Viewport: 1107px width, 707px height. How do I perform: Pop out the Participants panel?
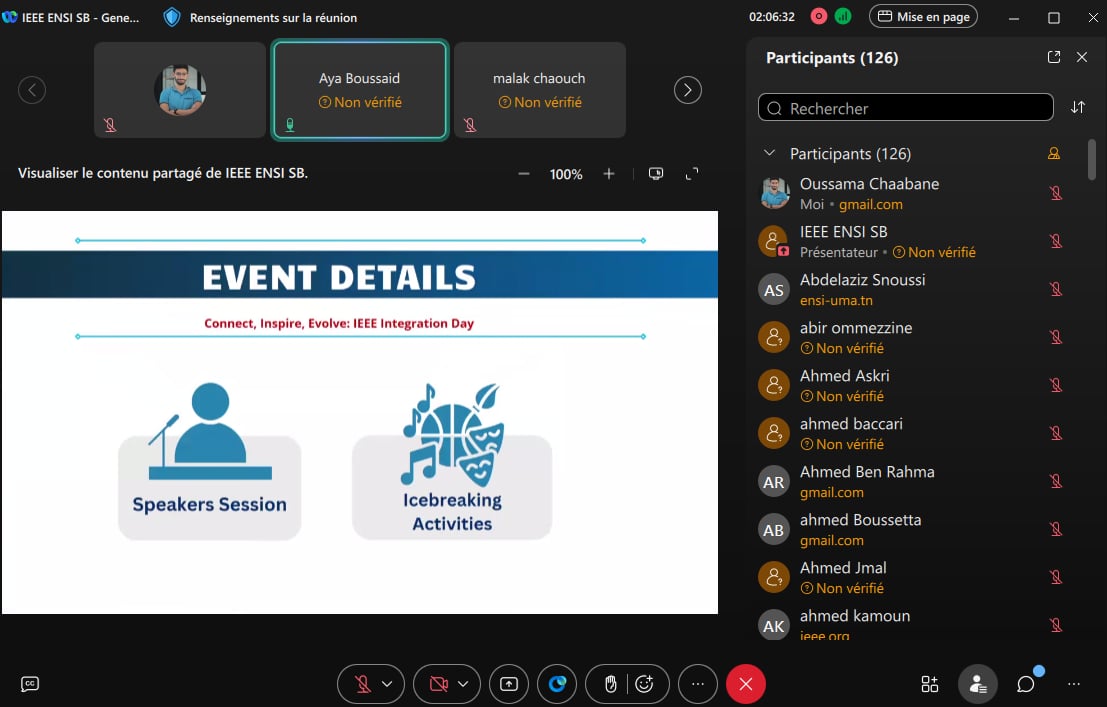1054,57
